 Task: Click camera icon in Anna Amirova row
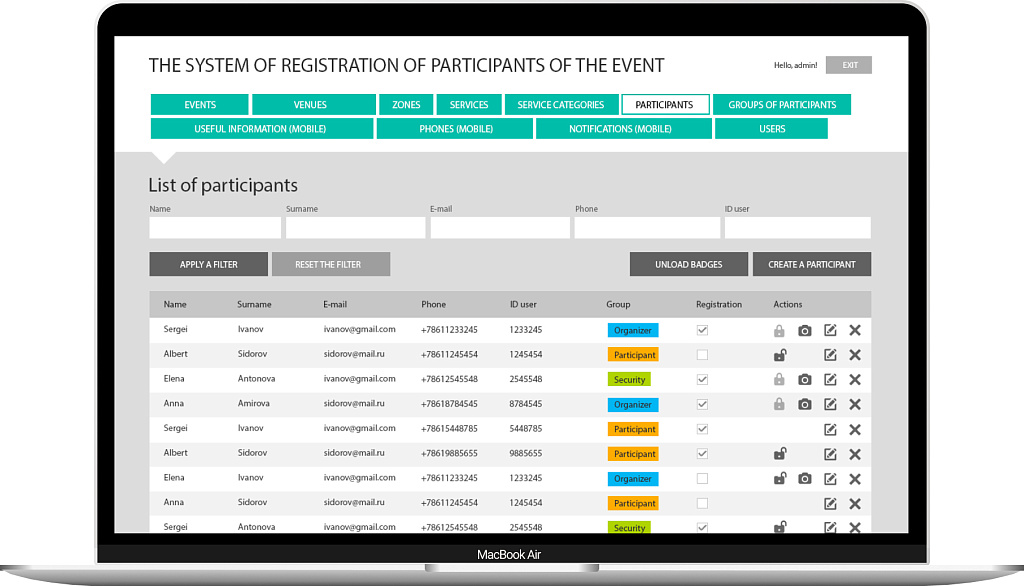pyautogui.click(x=805, y=404)
